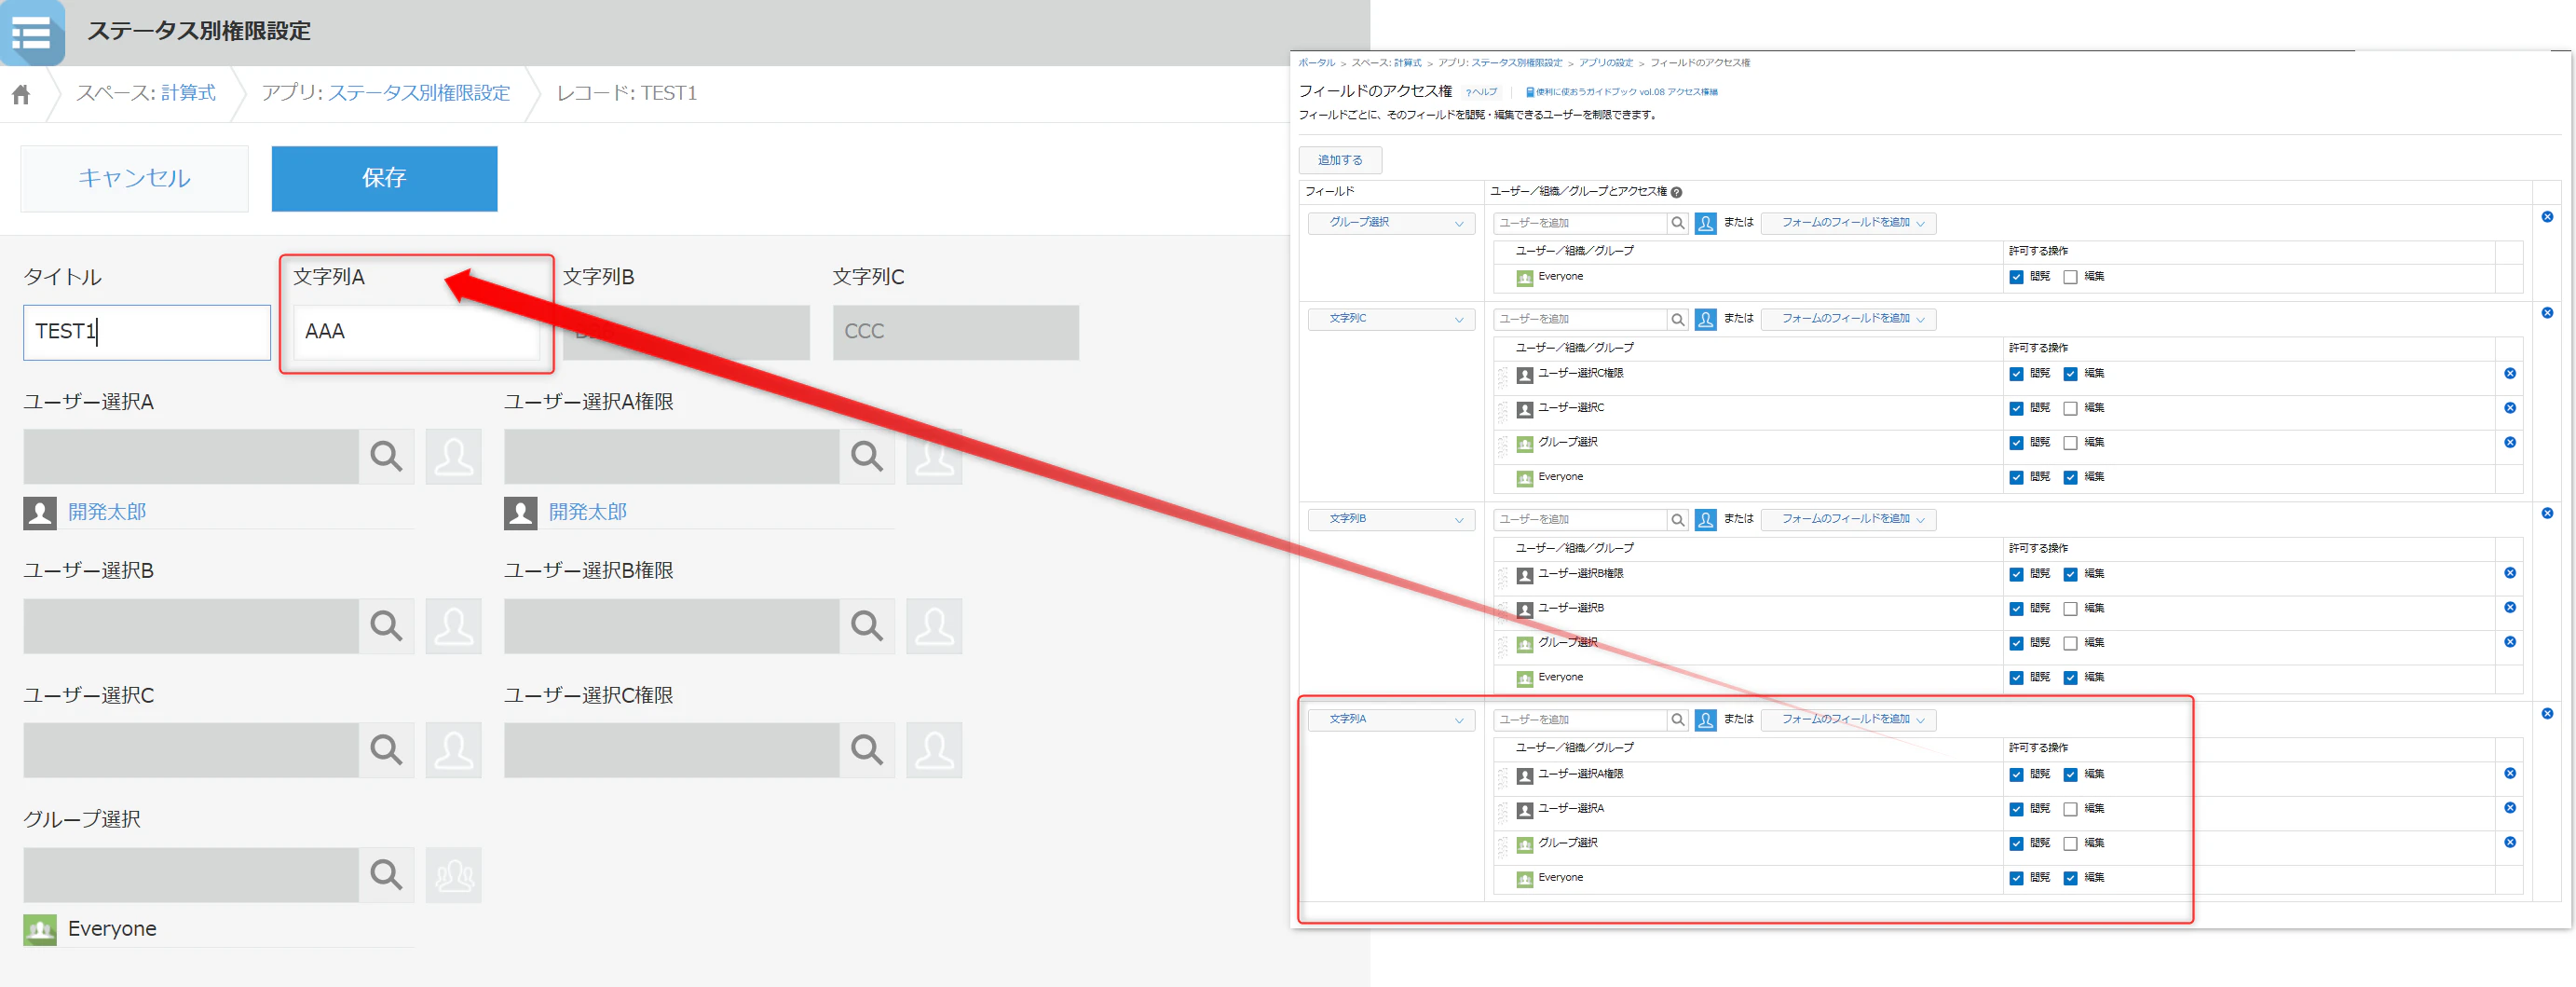The image size is (2576, 987).
Task: Click the キャンセル button
Action: pos(135,179)
